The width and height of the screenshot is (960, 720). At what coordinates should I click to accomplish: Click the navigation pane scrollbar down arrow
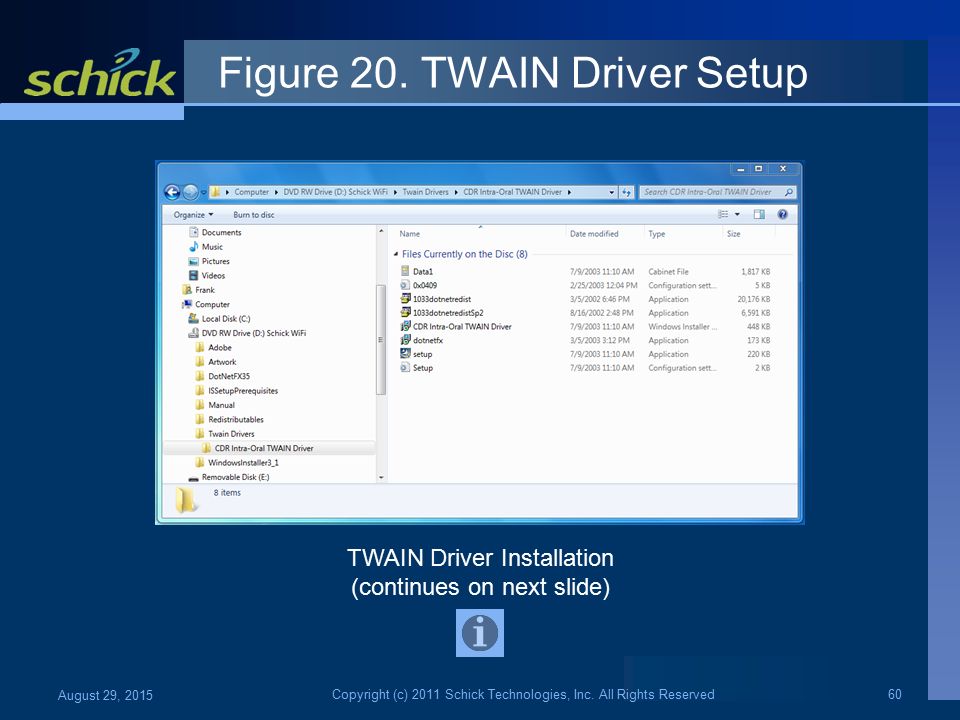(x=381, y=478)
